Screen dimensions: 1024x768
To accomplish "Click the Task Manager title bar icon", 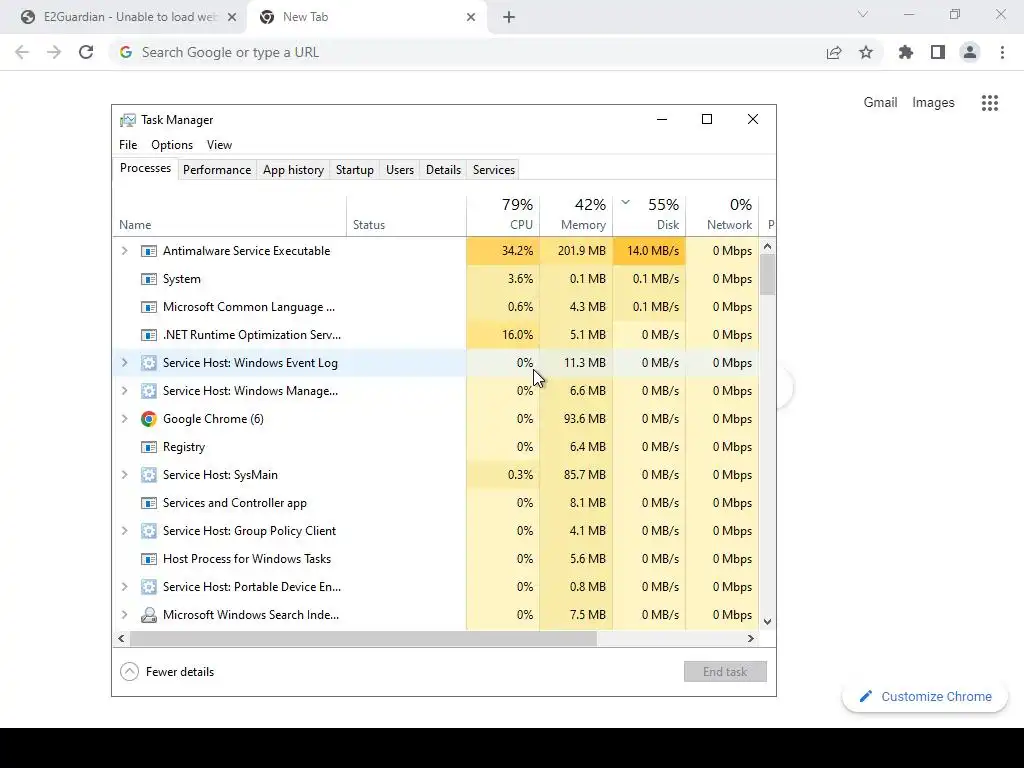I will pyautogui.click(x=128, y=120).
